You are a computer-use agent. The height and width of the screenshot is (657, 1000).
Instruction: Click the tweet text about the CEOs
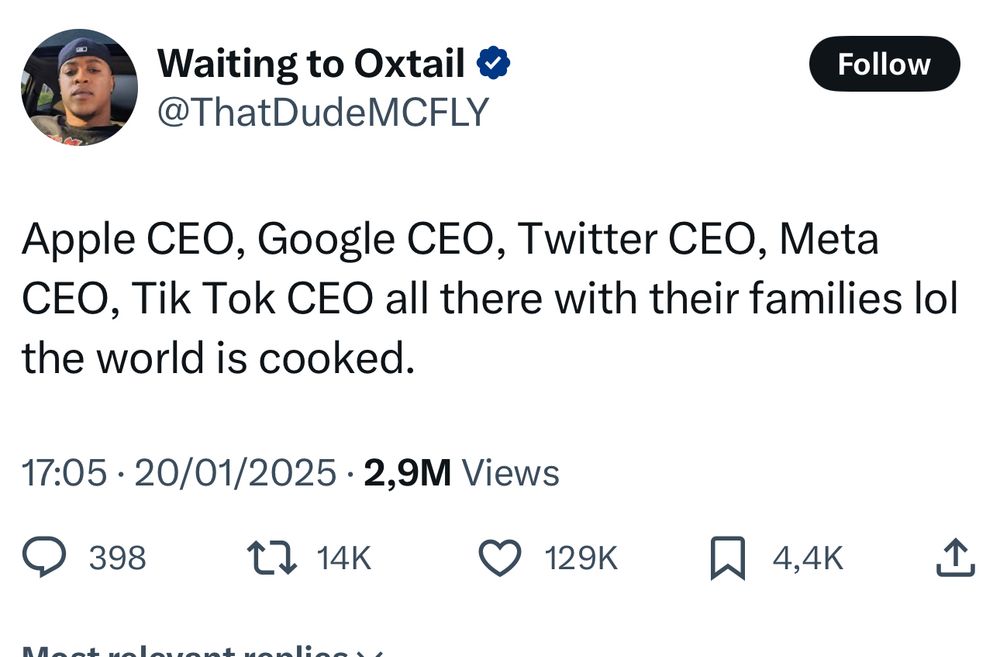(488, 299)
